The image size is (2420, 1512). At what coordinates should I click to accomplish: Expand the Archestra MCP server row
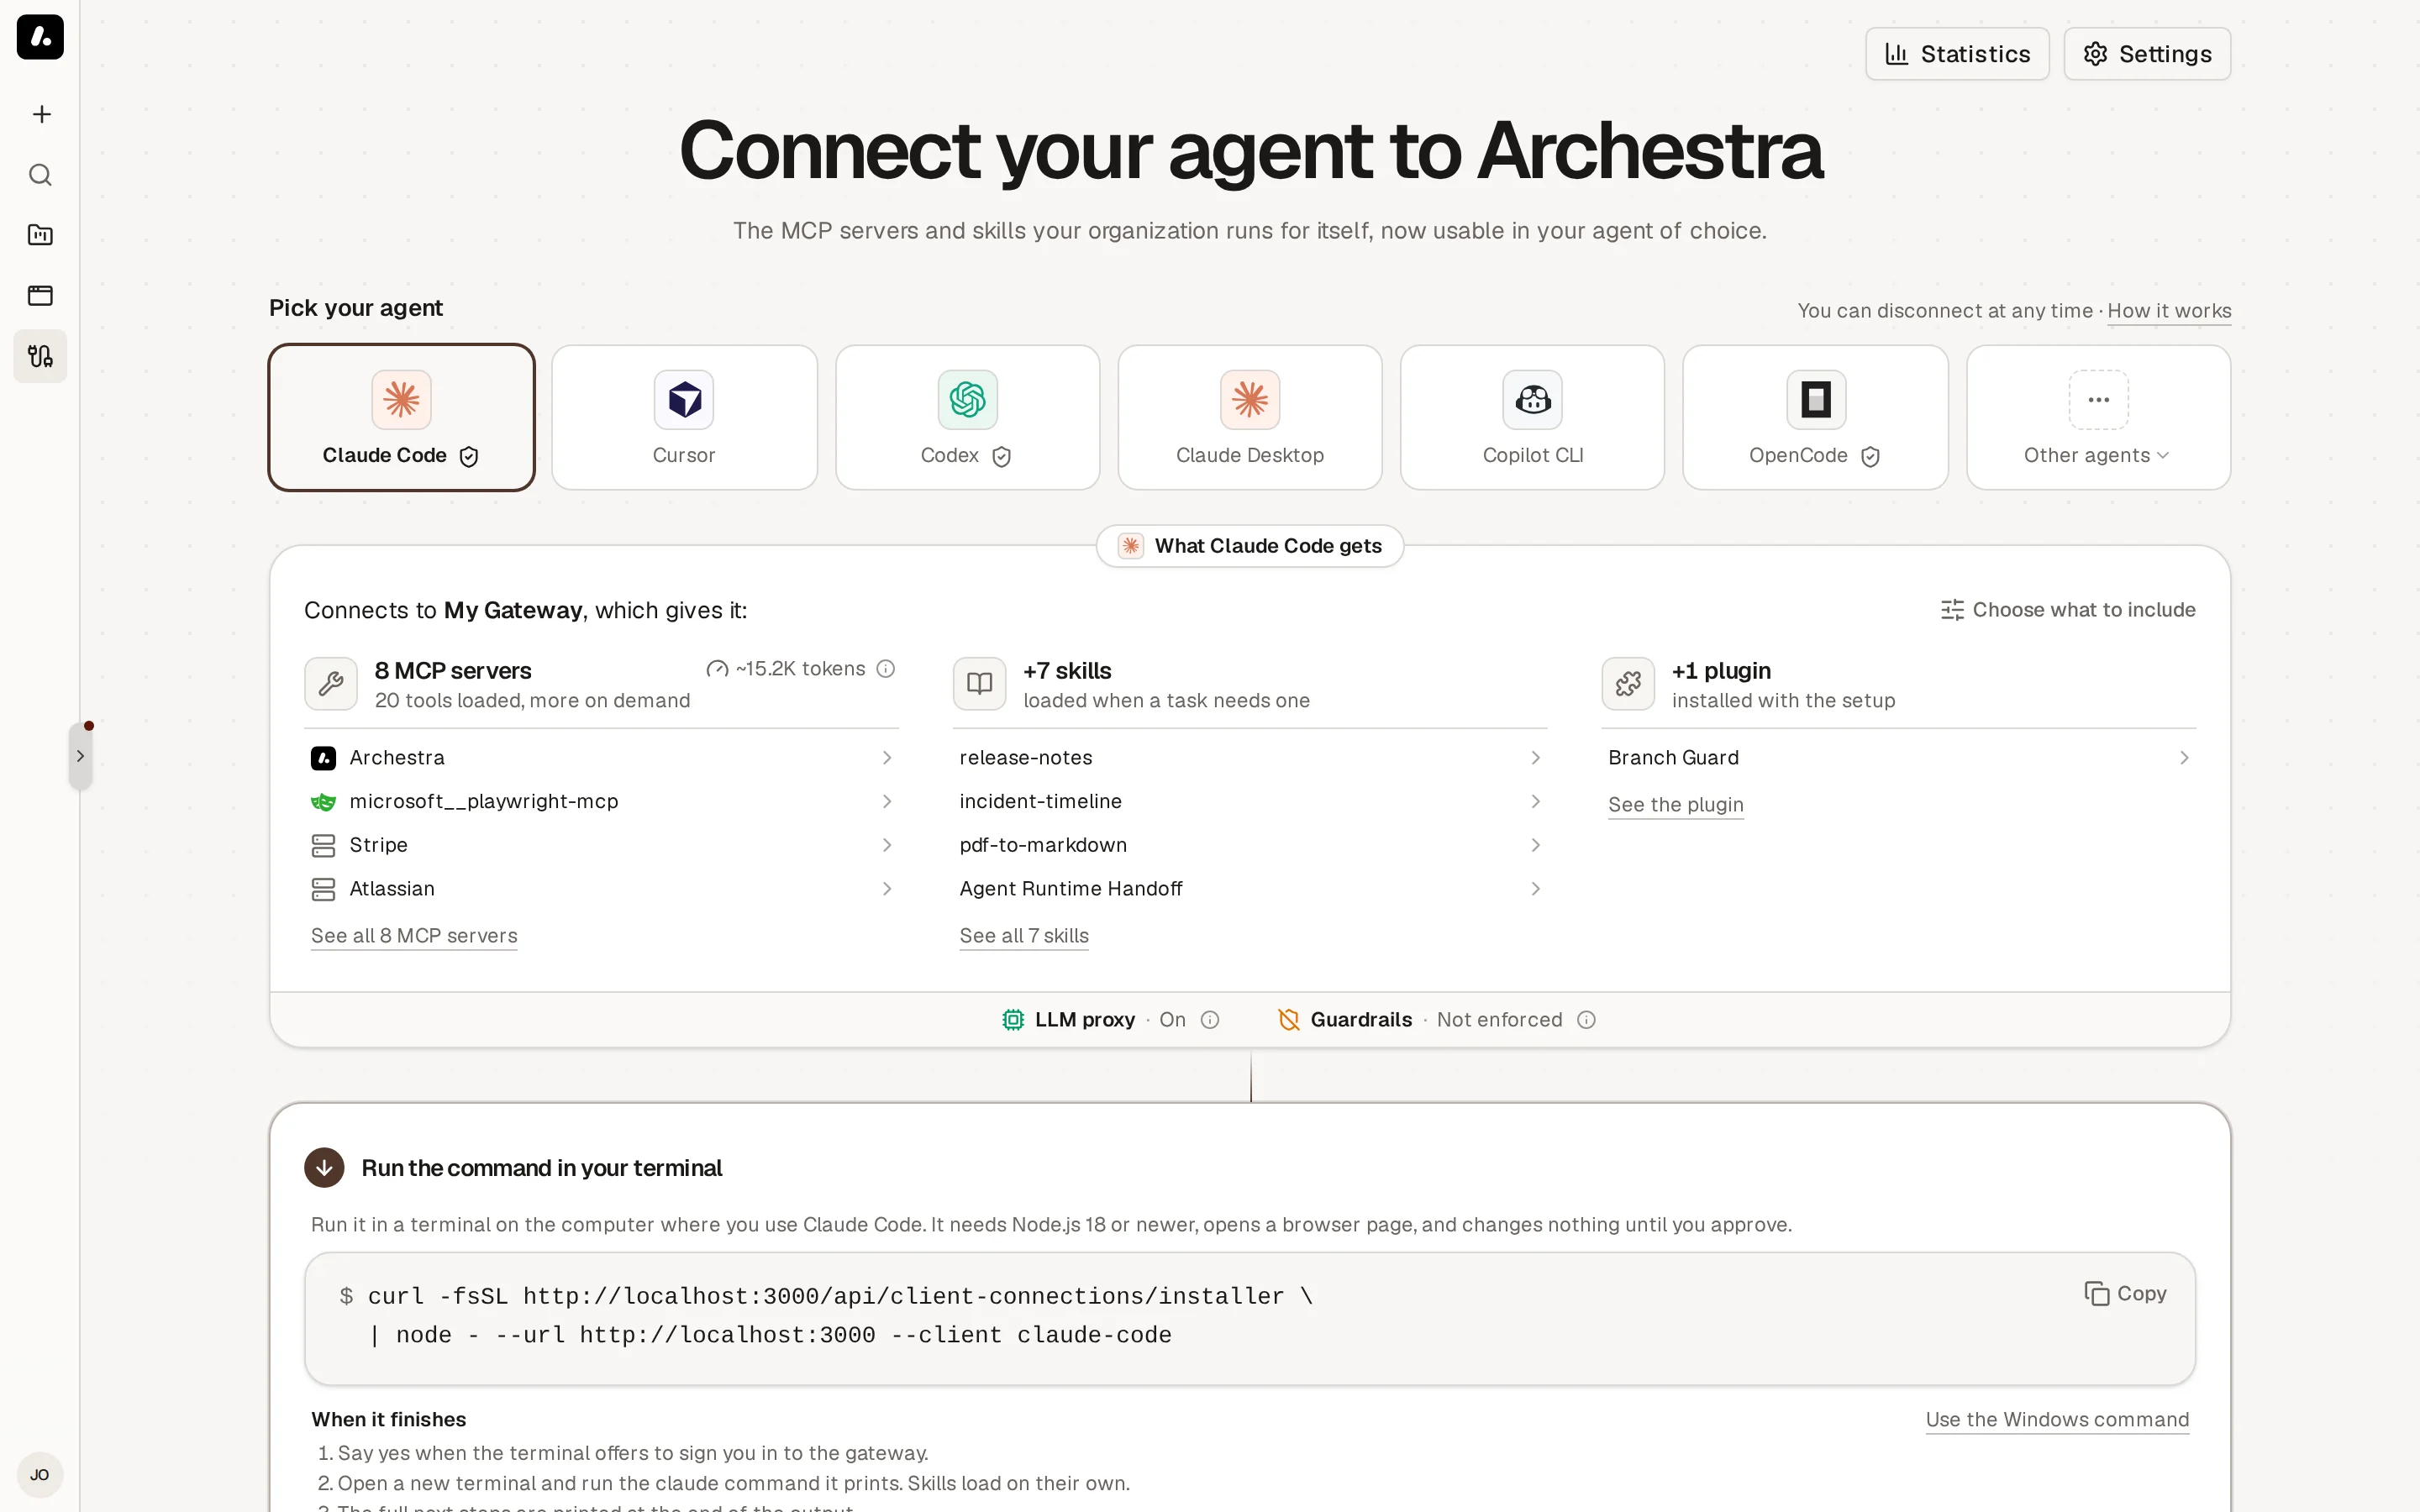602,758
